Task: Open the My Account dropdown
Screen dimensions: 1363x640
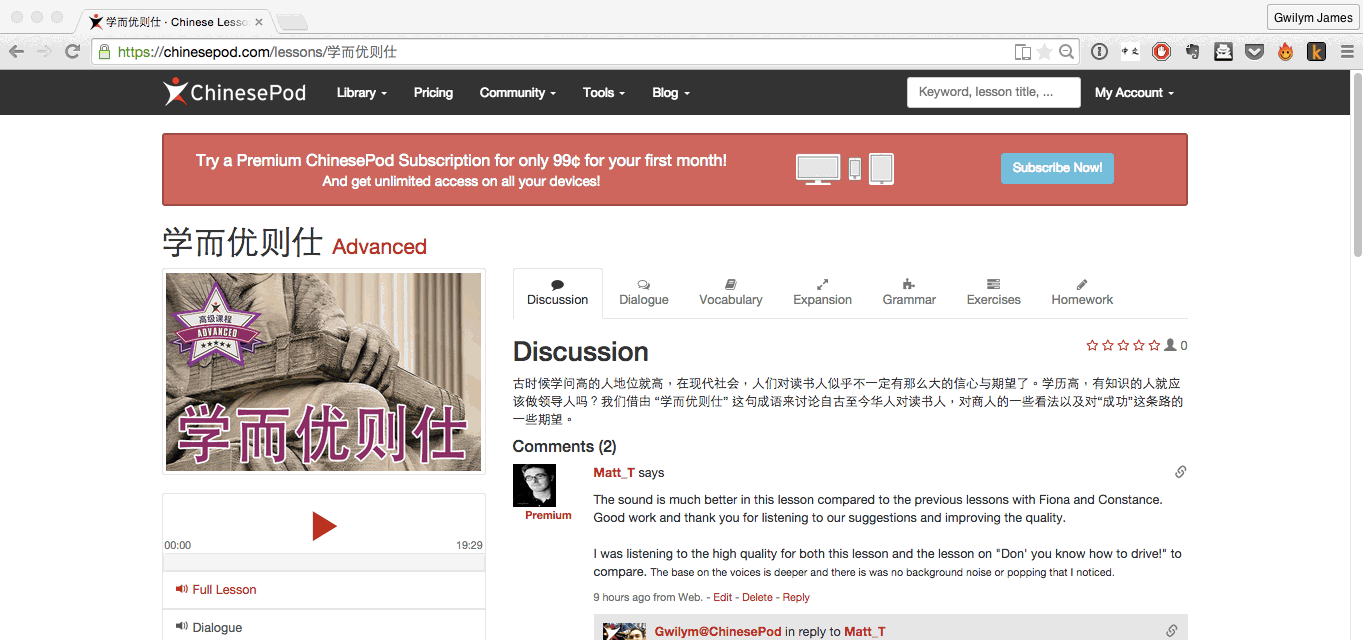Action: tap(1133, 92)
